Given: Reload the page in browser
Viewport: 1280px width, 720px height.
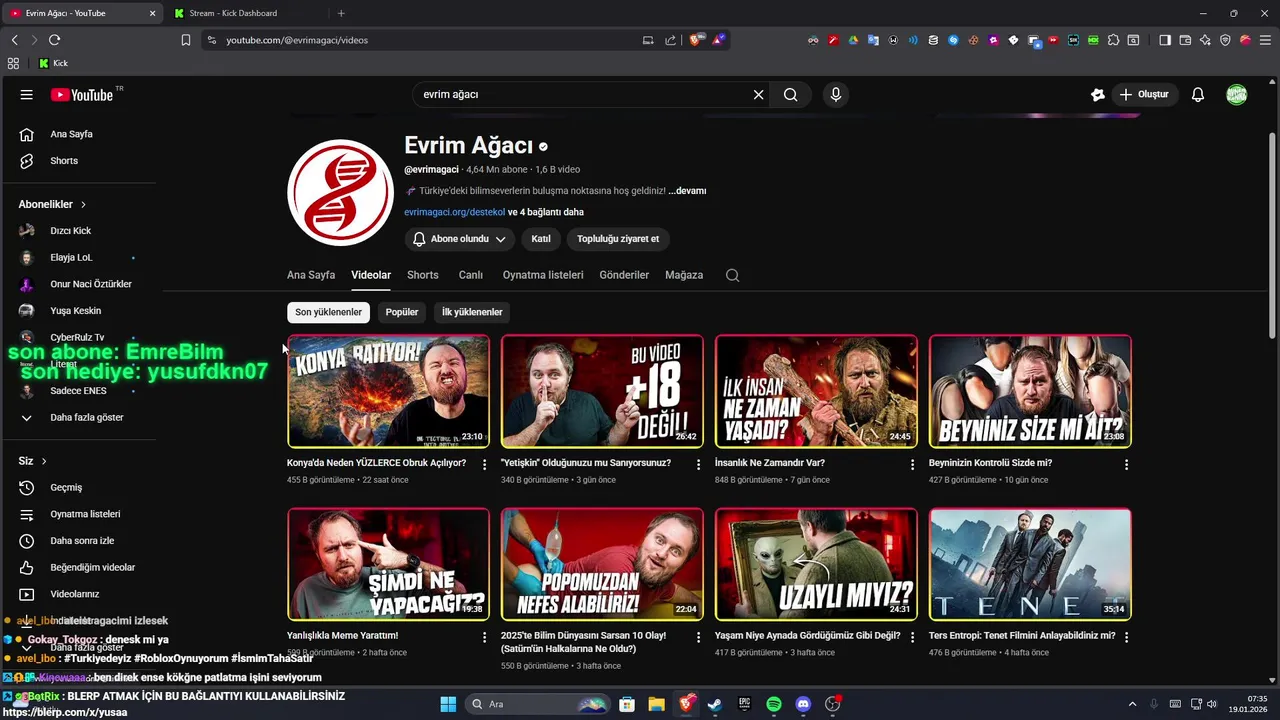Looking at the screenshot, I should tap(54, 40).
